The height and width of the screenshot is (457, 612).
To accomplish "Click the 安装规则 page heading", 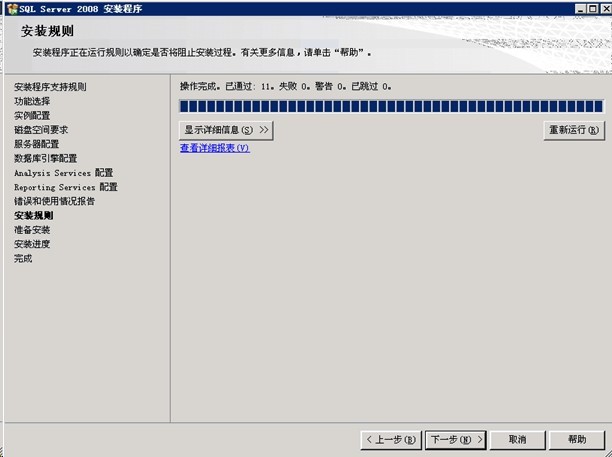I will [47, 31].
